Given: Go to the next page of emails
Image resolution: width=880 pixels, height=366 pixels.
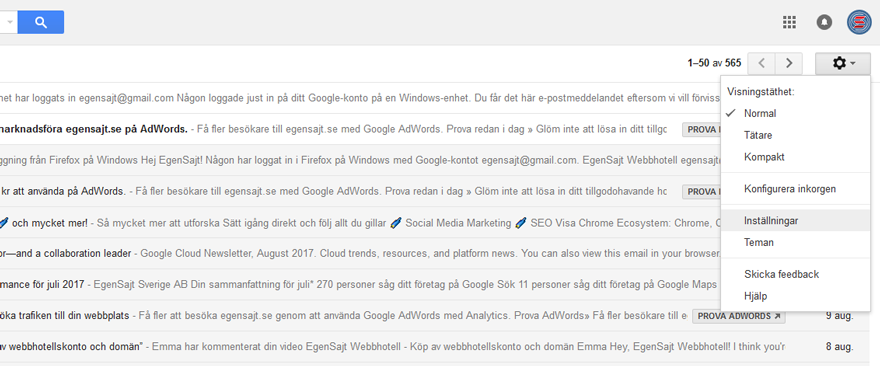Looking at the screenshot, I should 789,63.
